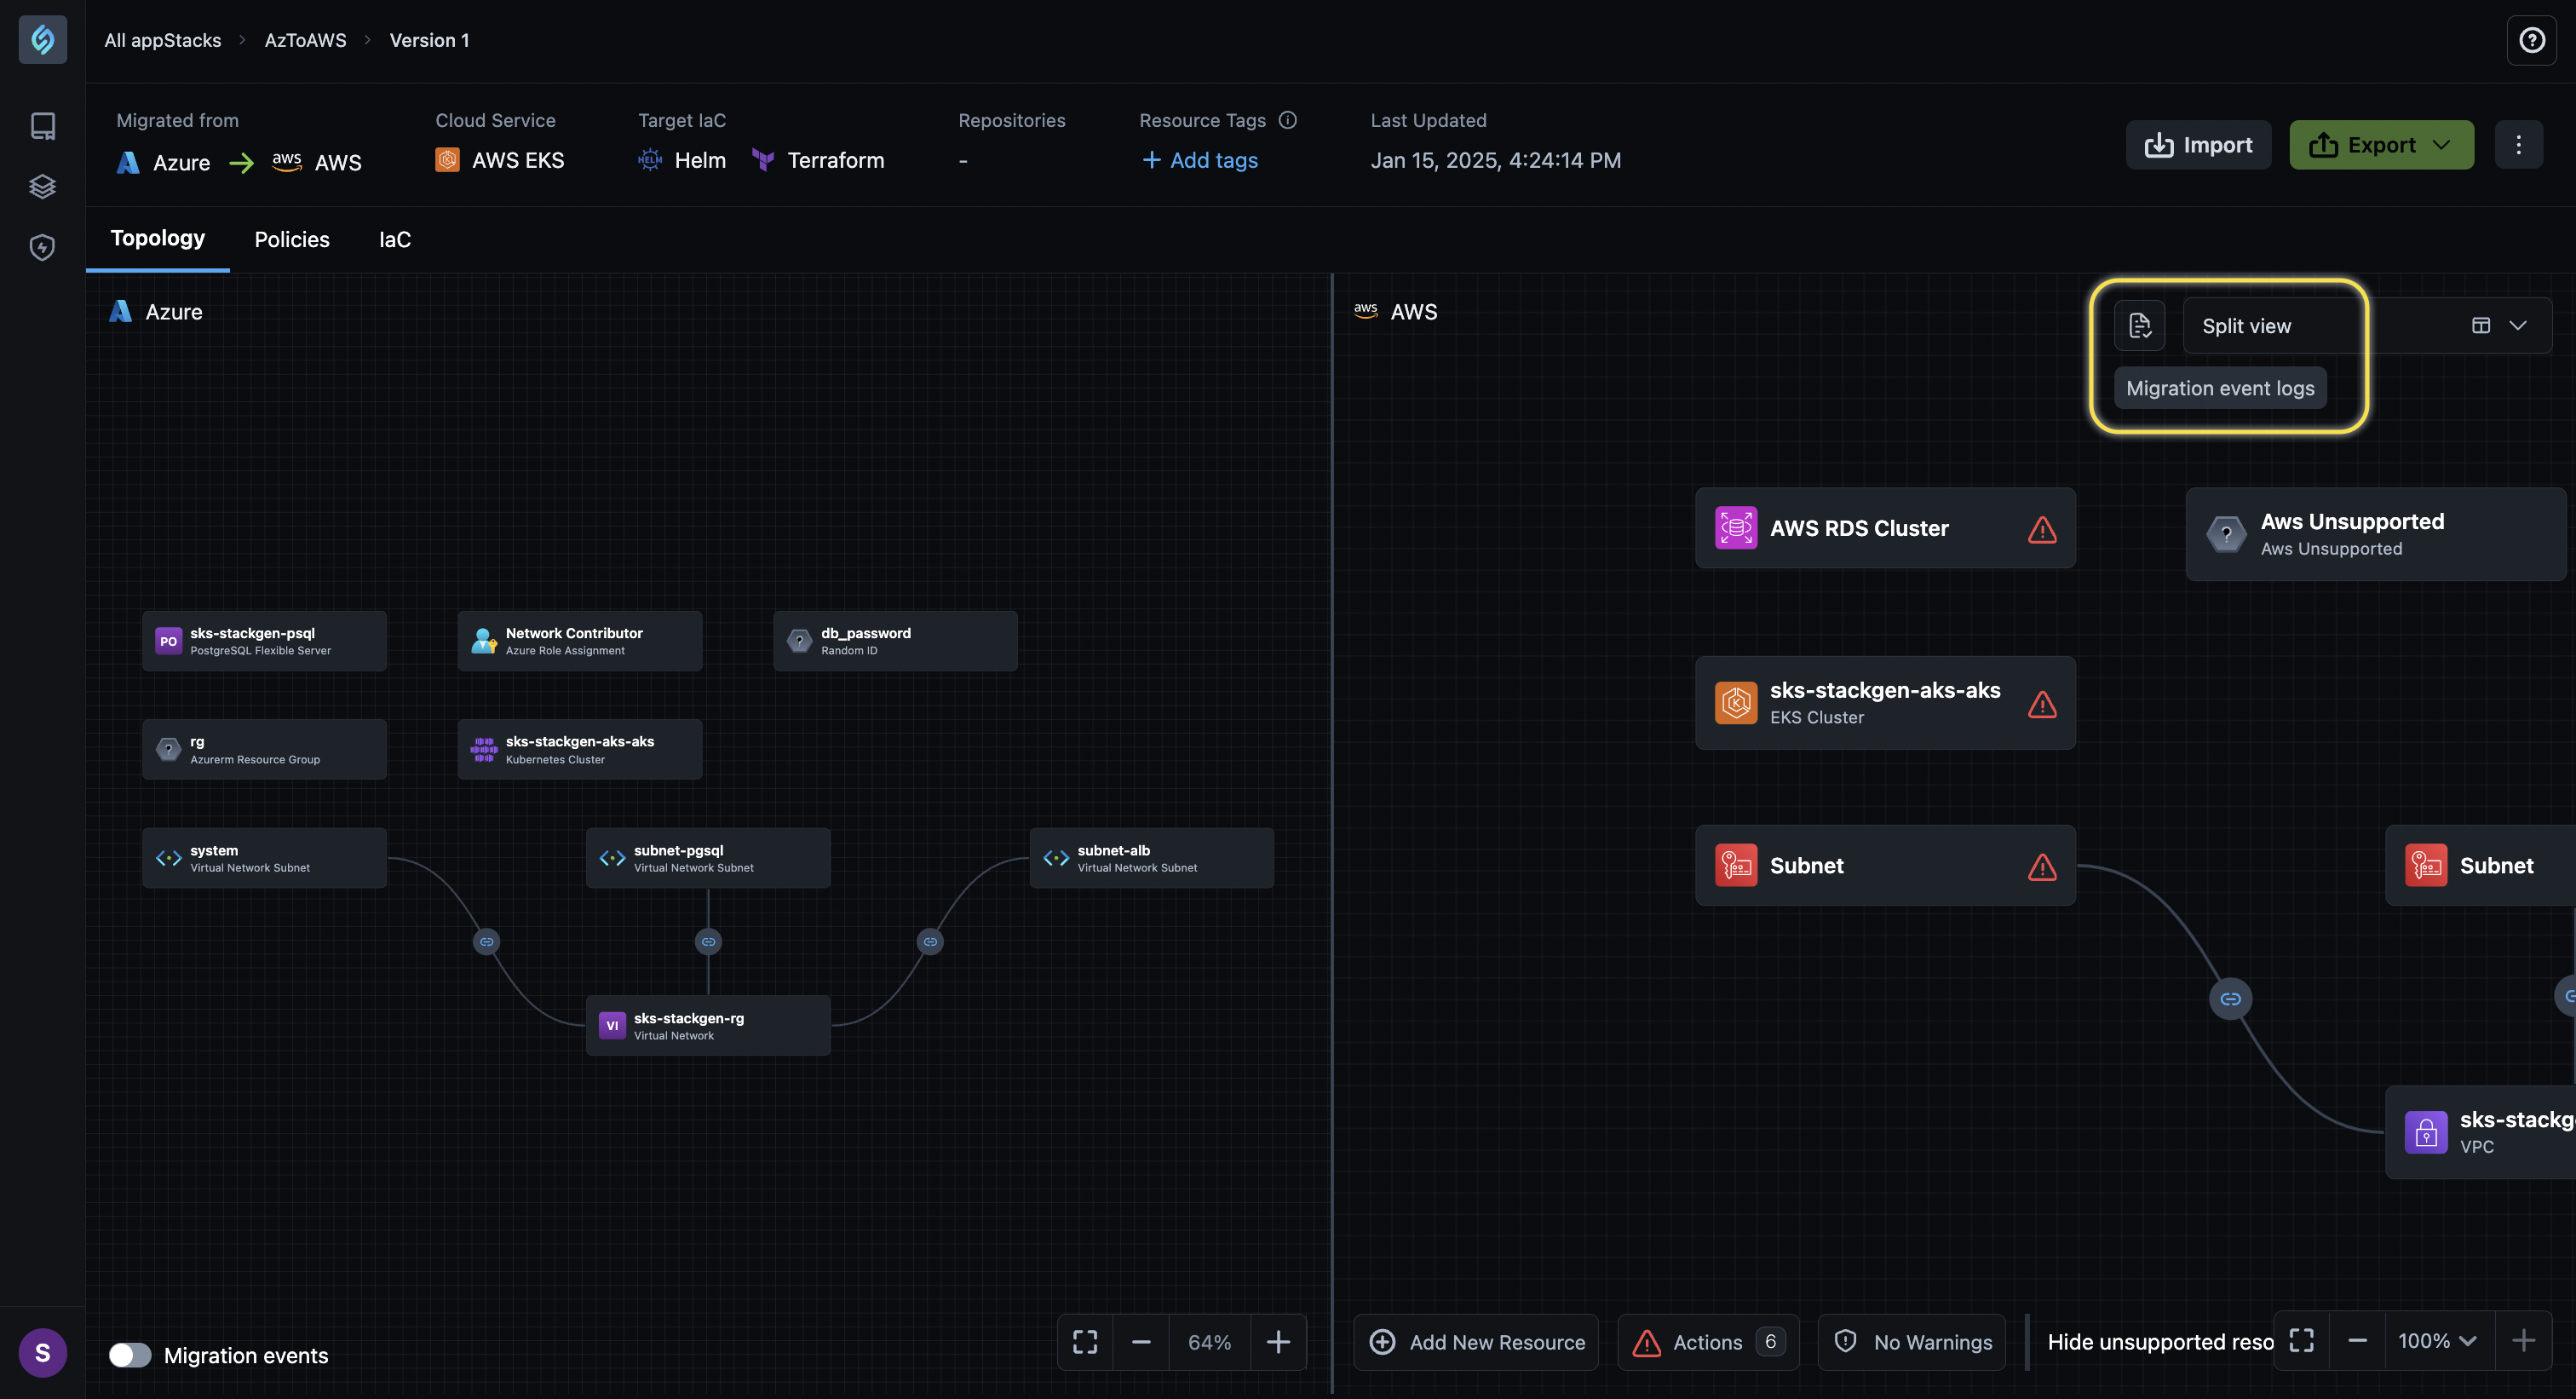Open the three-dot more options menu
This screenshot has width=2576, height=1399.
point(2518,145)
